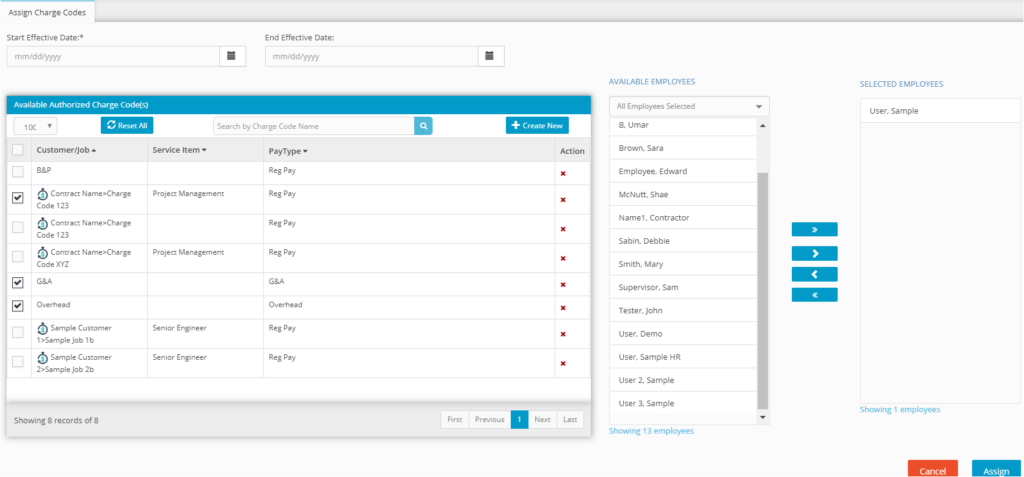This screenshot has height=477, width=1024.
Task: Go to the Next page in pagination
Action: [542, 420]
